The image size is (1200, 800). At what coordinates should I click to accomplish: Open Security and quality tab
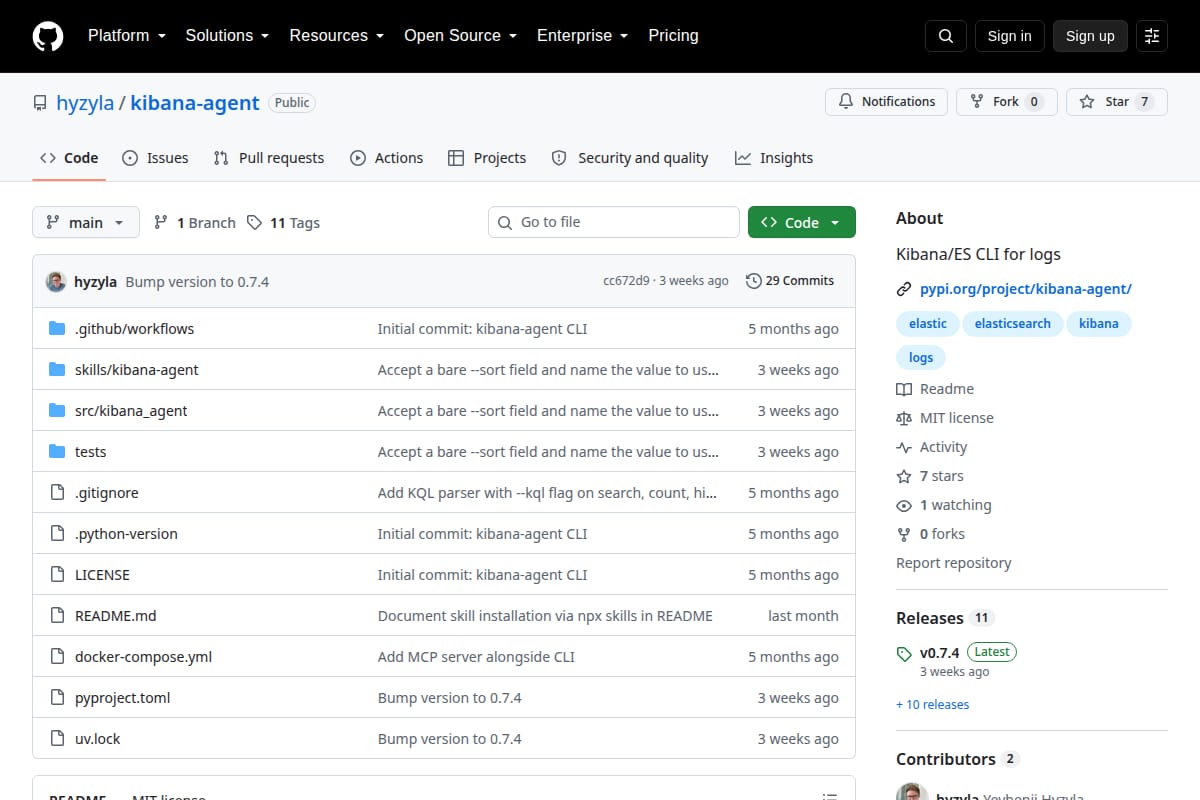coord(630,158)
